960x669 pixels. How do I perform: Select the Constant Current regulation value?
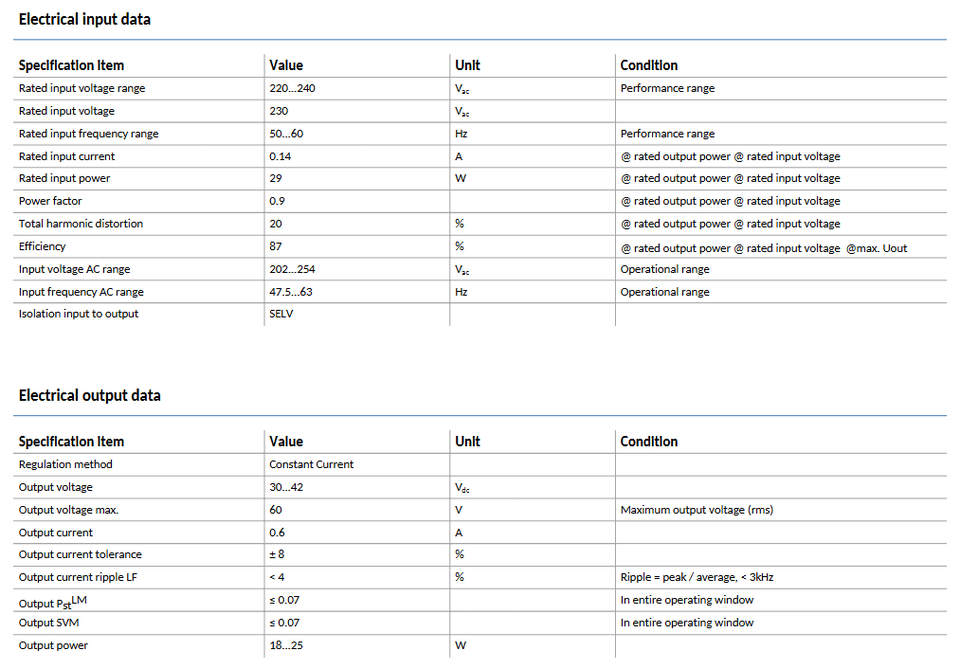[311, 464]
